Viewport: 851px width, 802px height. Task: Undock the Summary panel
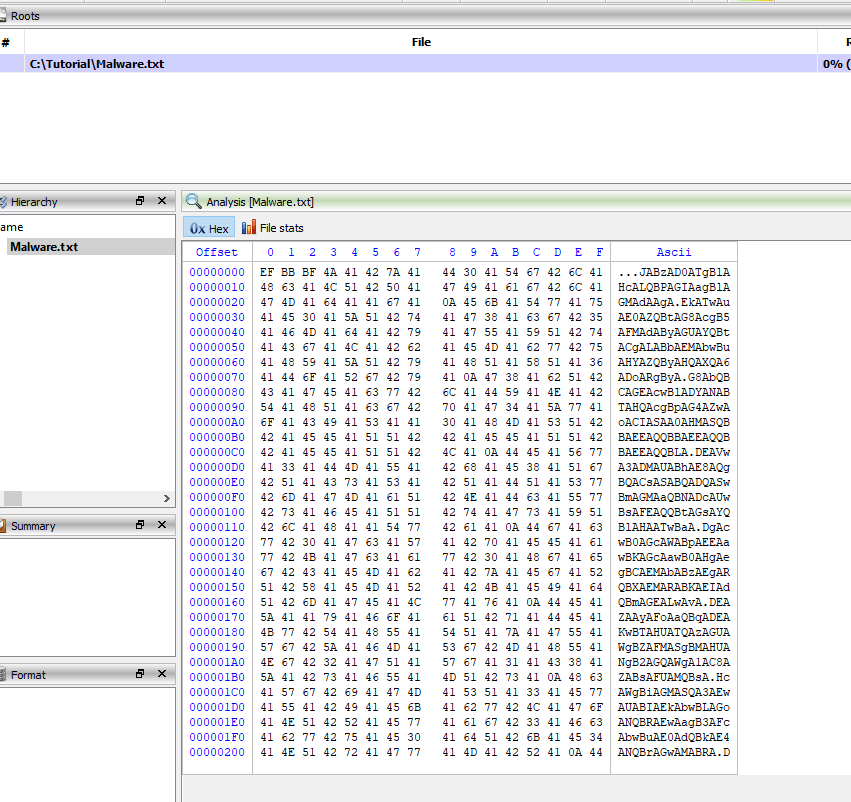click(x=141, y=525)
